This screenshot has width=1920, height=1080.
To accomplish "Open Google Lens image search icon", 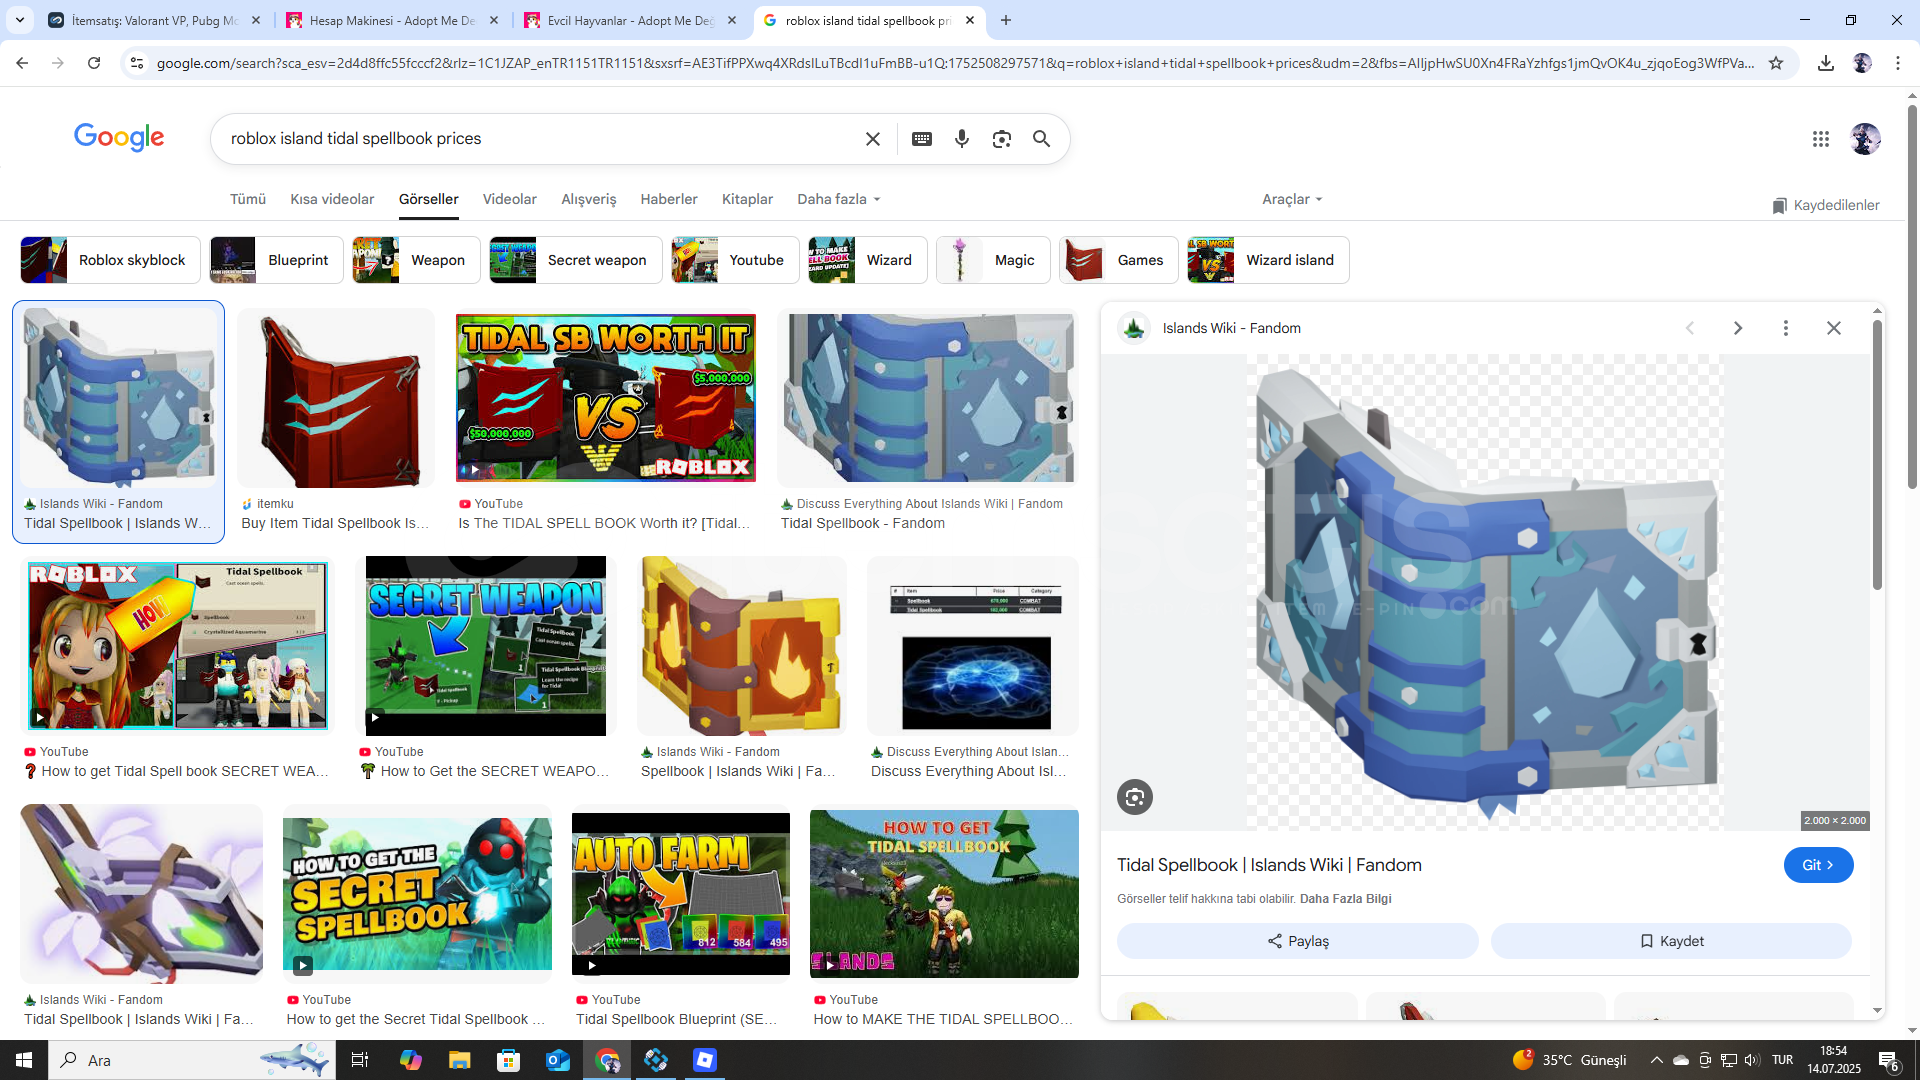I will [1002, 139].
